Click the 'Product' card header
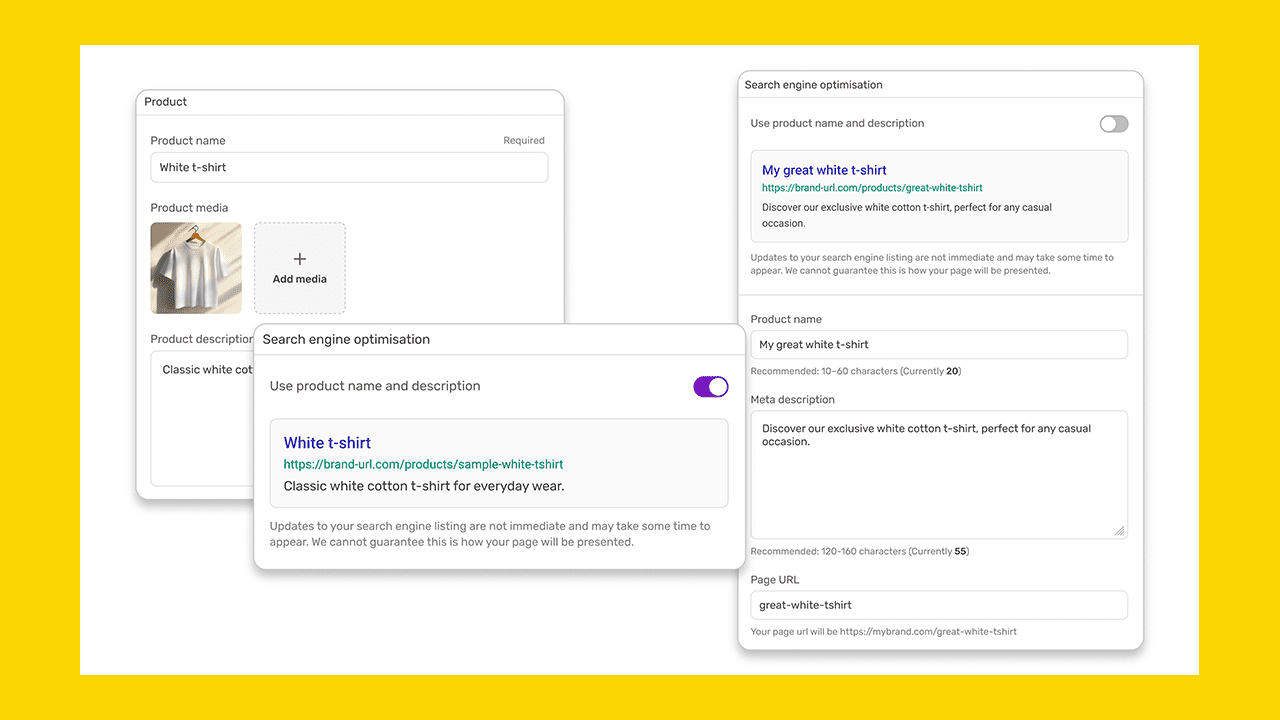The width and height of the screenshot is (1280, 720). [x=166, y=102]
